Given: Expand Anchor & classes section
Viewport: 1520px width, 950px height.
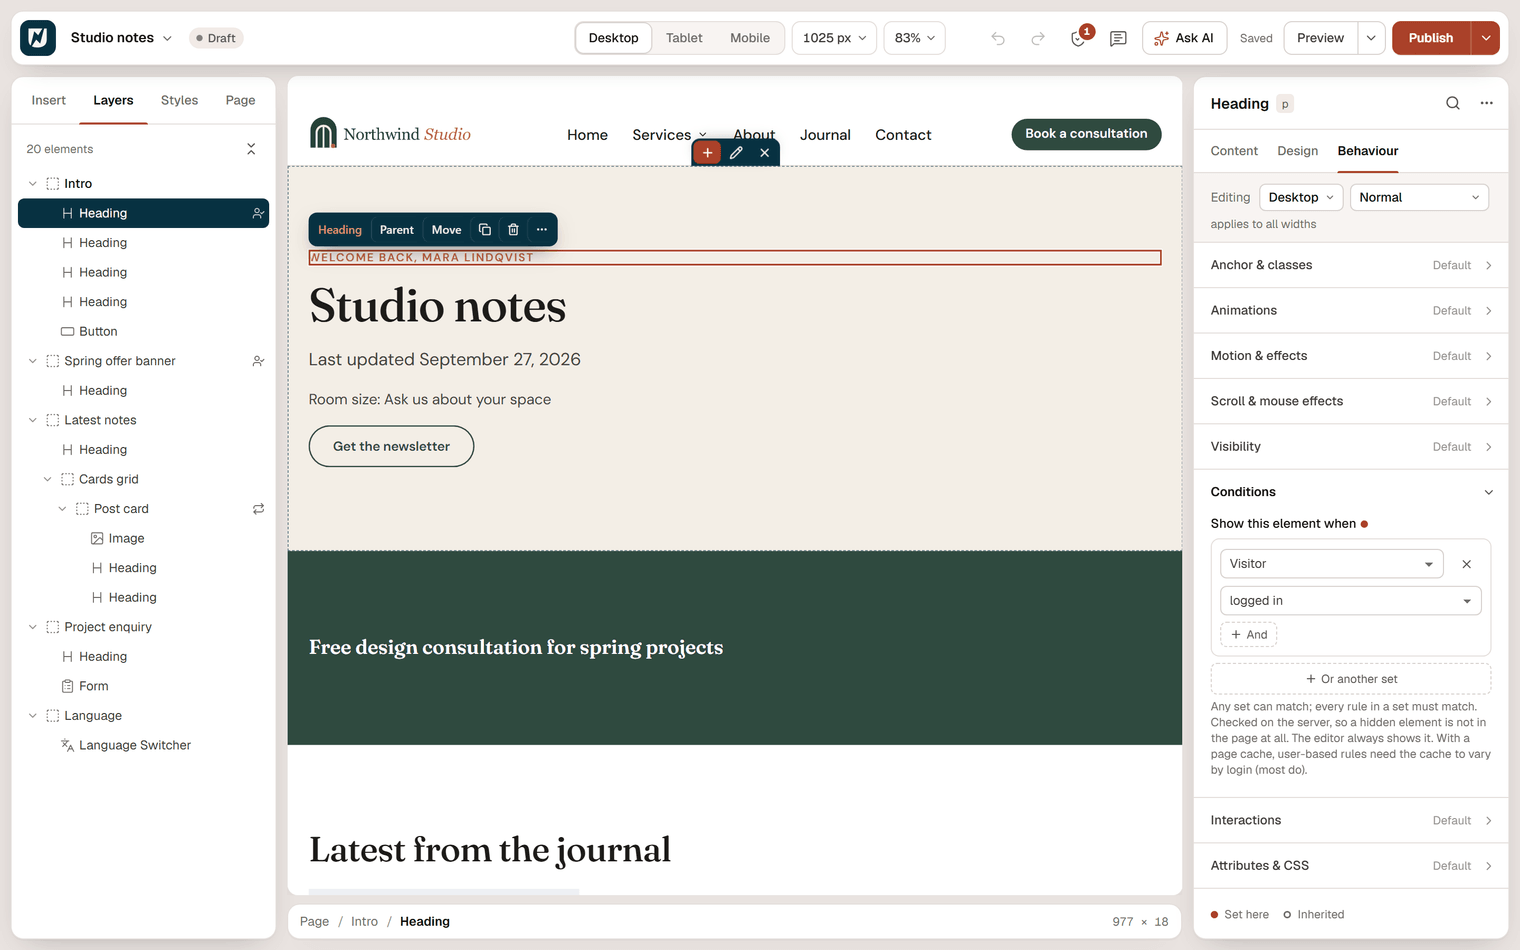Looking at the screenshot, I should tap(1351, 265).
